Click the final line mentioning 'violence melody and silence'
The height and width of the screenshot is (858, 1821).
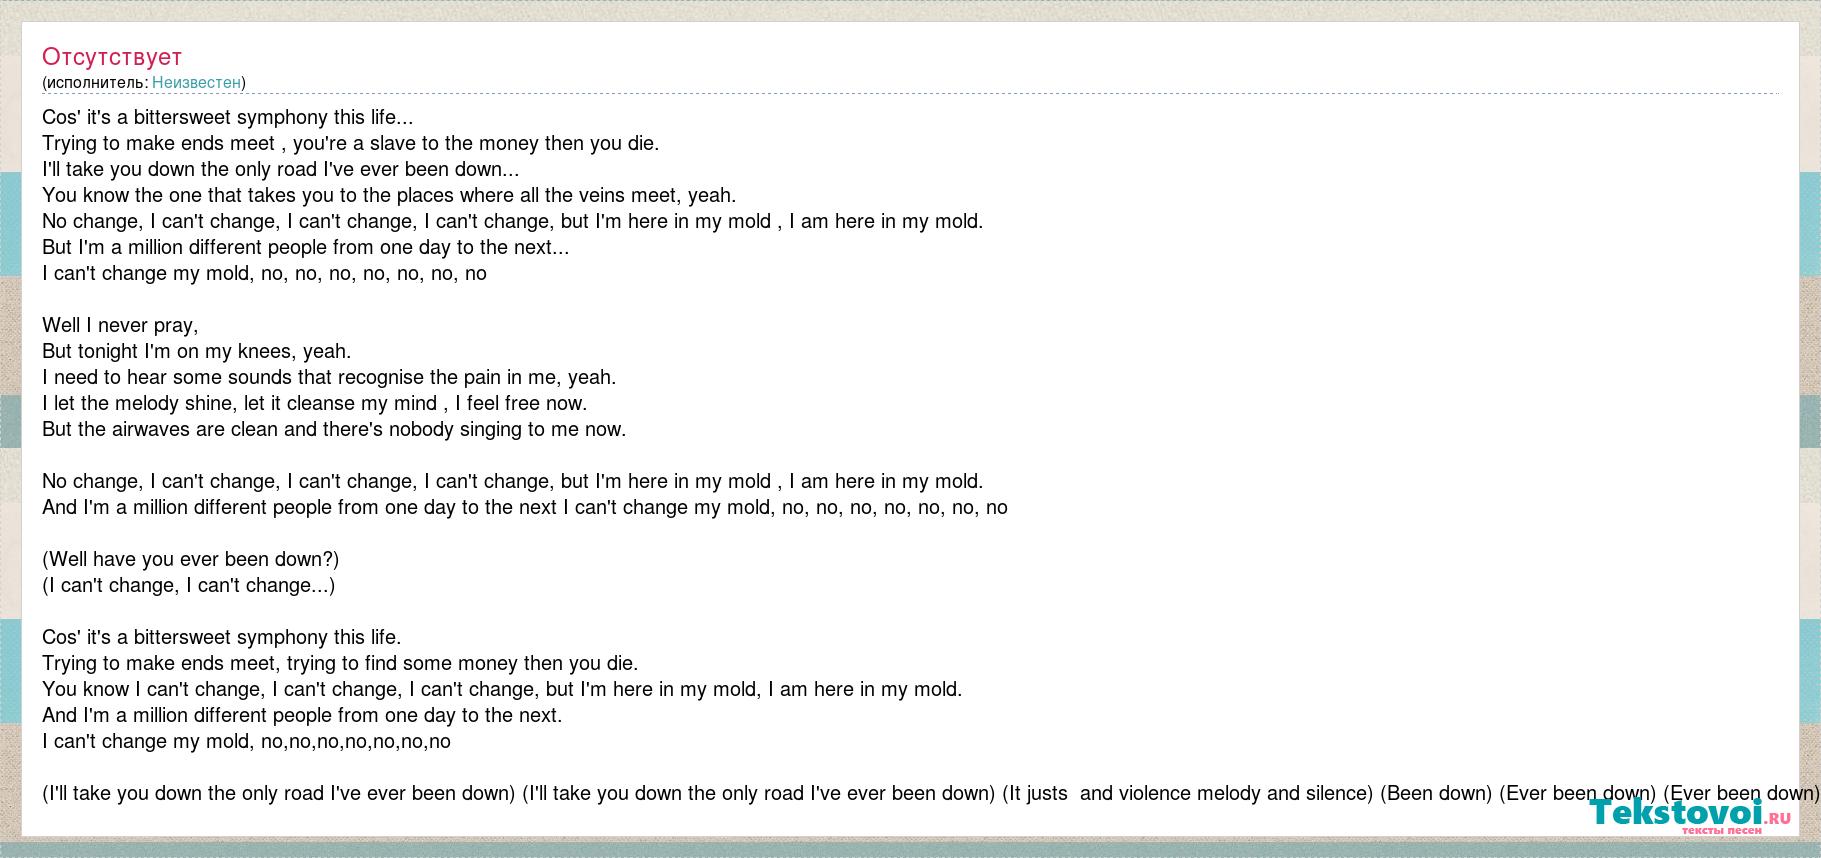(x=931, y=793)
